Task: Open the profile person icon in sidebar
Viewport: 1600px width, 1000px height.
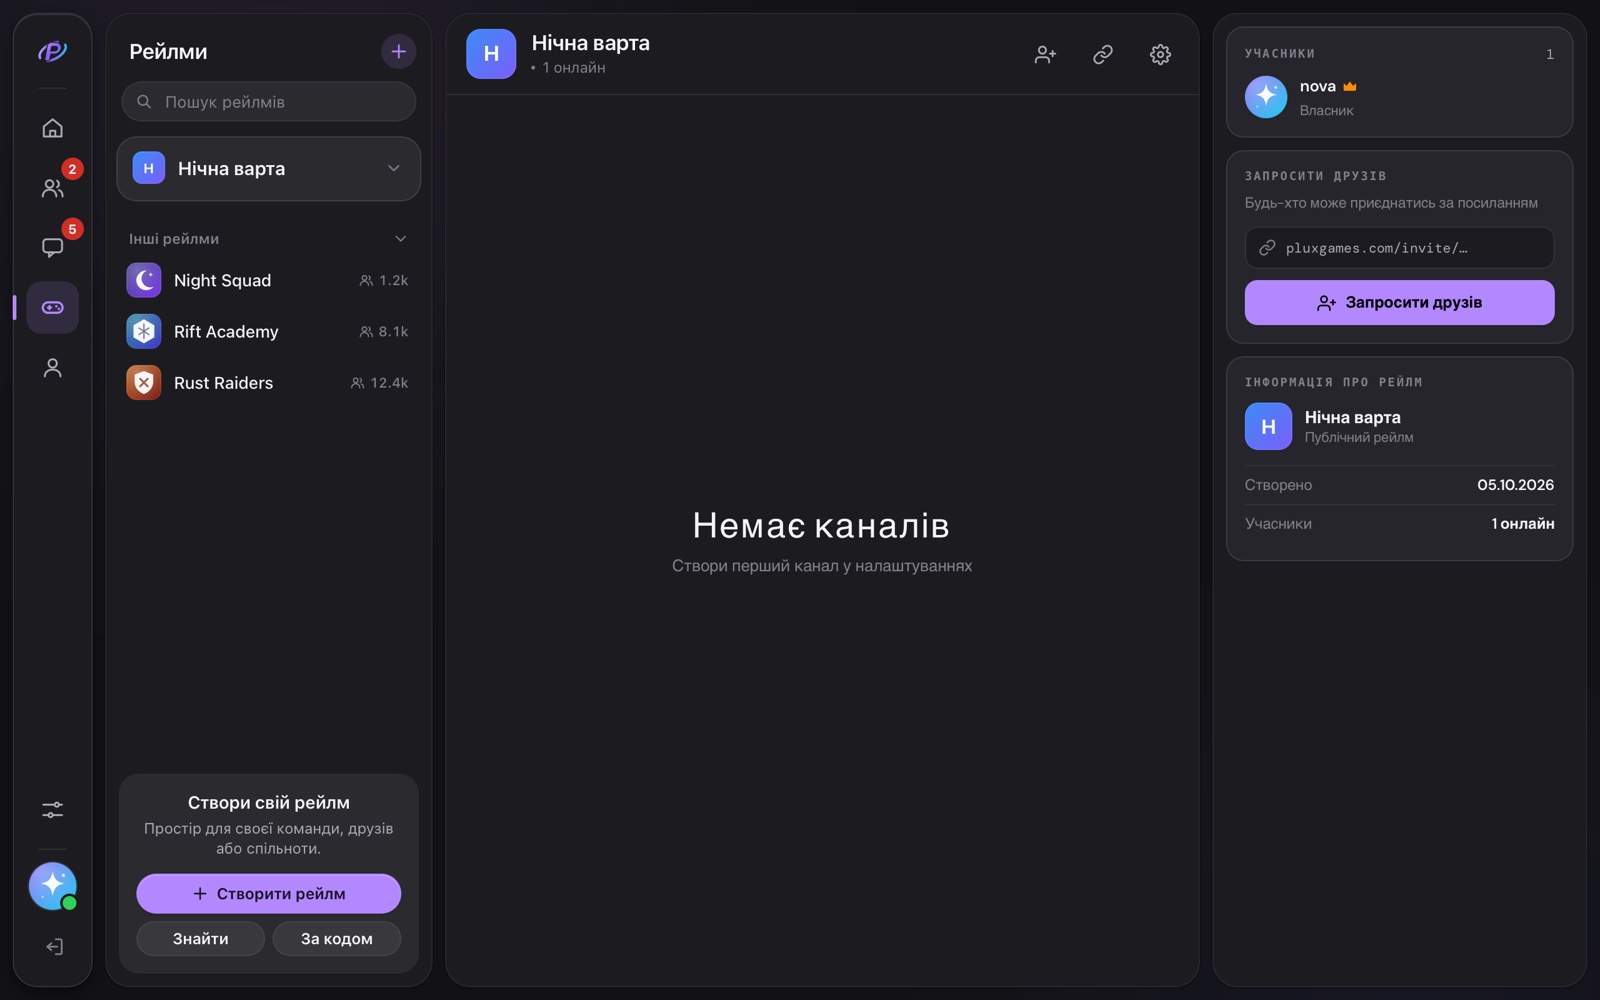Action: [52, 368]
